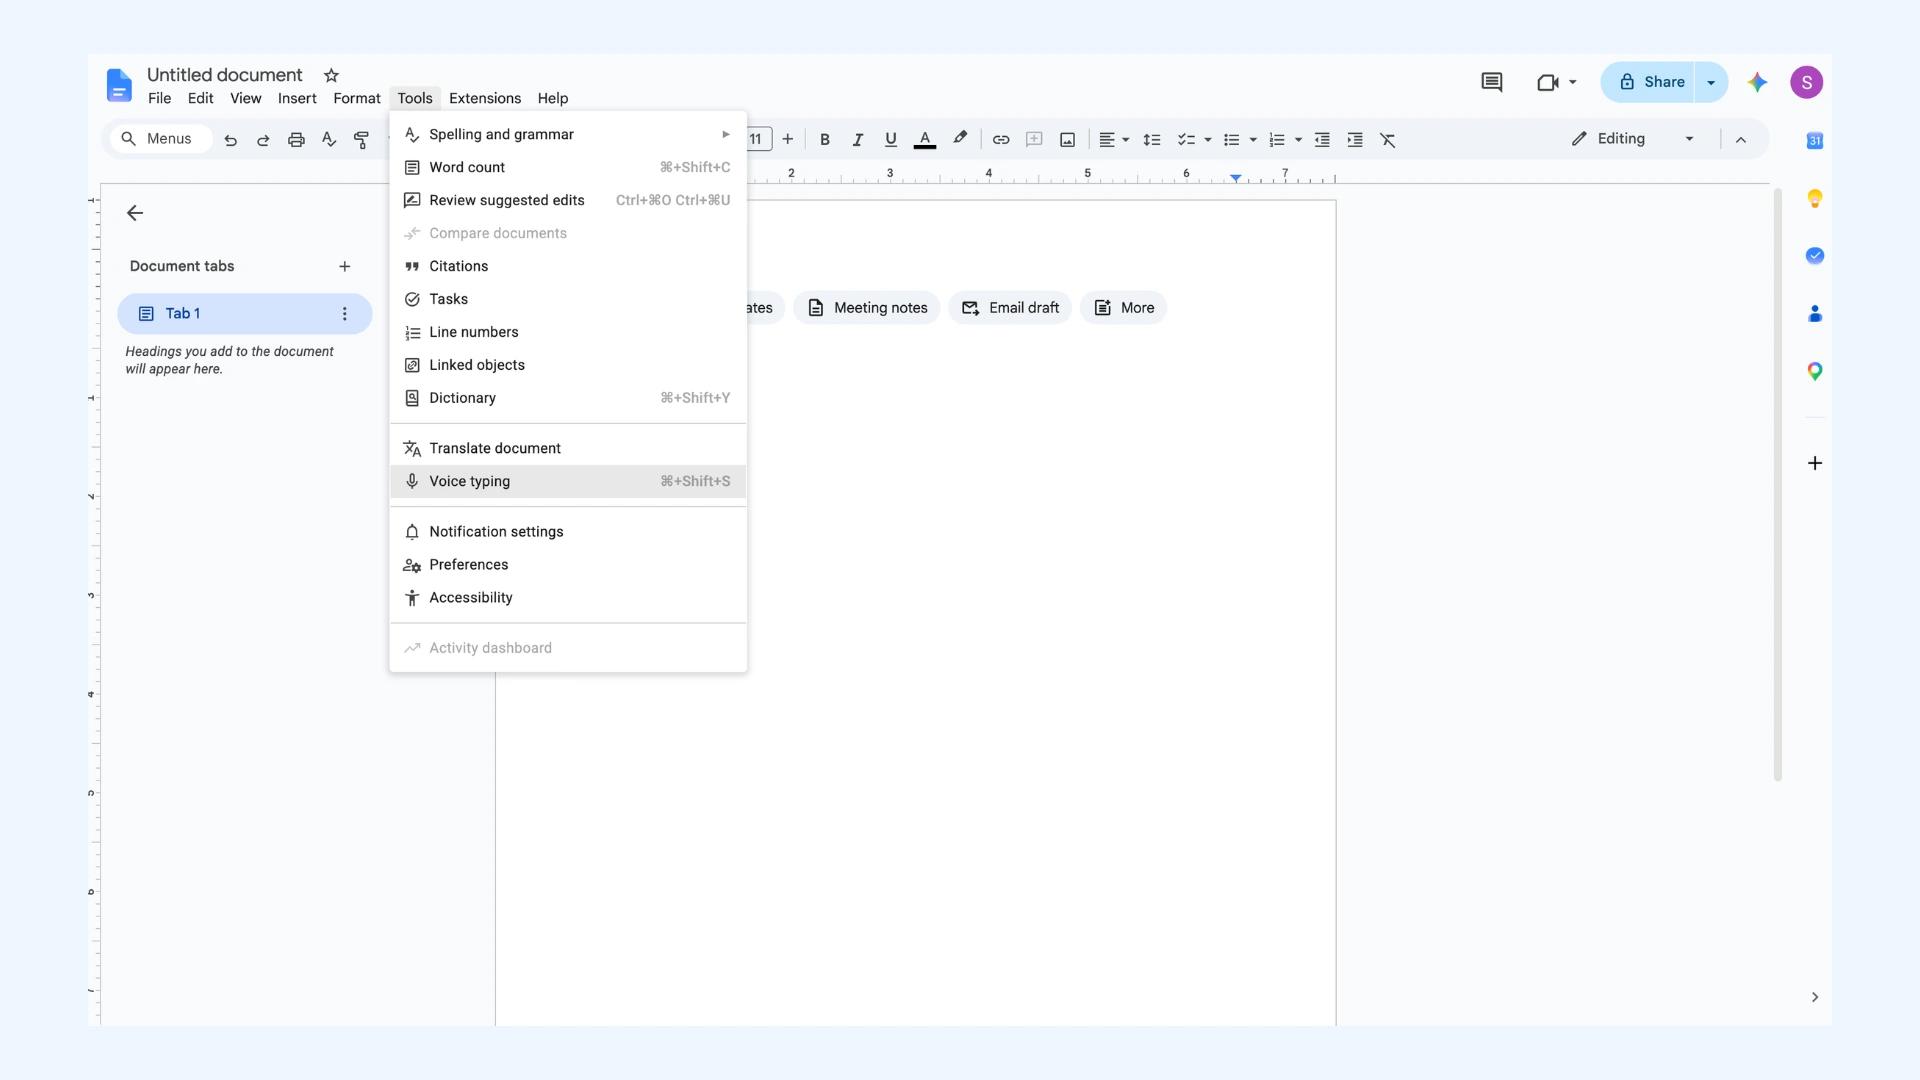Open the numbered list options dropdown arrow

[1299, 140]
